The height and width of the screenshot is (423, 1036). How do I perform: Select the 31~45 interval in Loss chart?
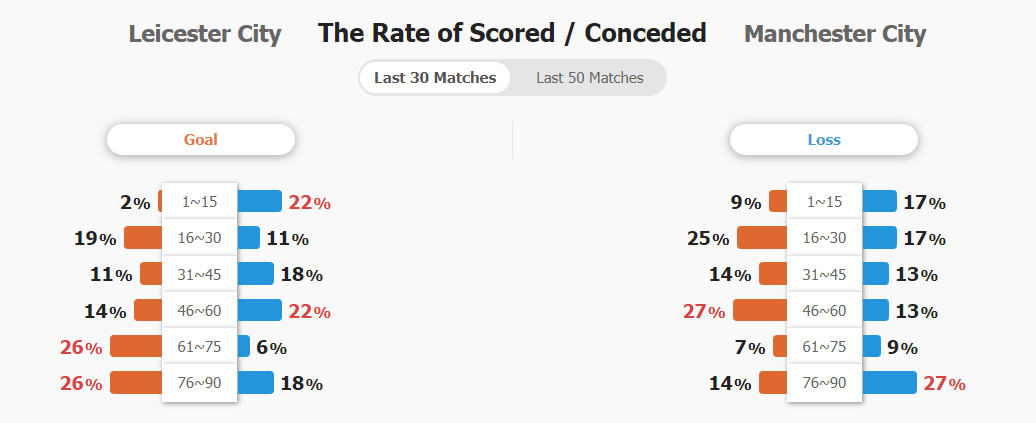pos(824,274)
